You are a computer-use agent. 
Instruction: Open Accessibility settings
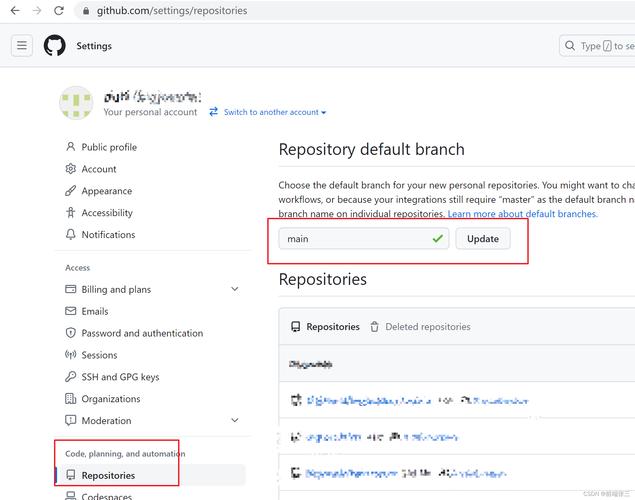pos(107,213)
